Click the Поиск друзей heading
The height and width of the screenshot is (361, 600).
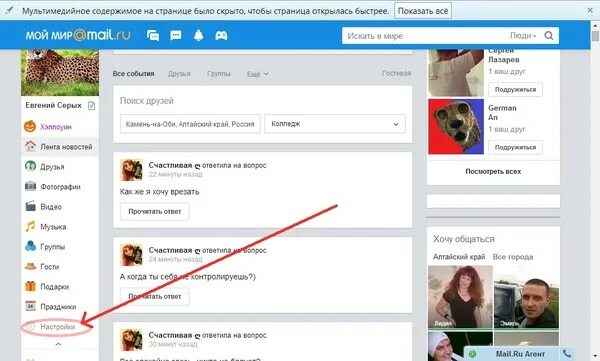coord(147,100)
